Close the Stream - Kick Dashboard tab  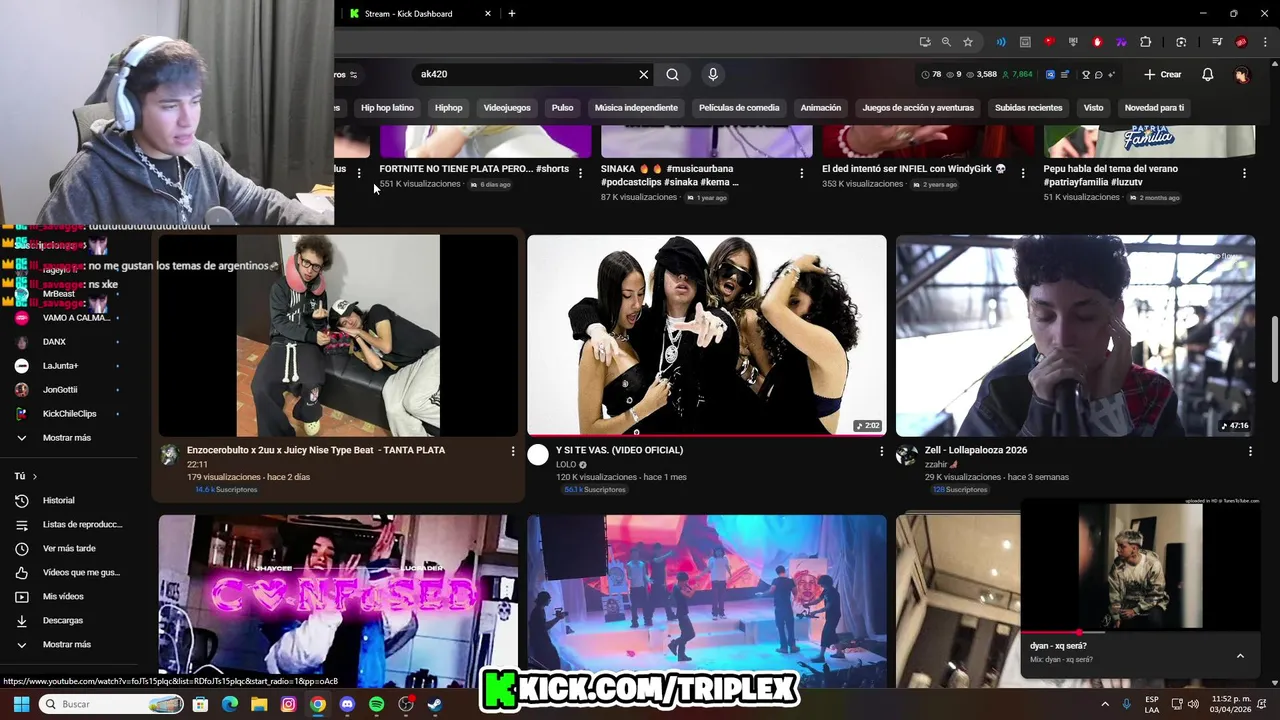click(x=488, y=13)
